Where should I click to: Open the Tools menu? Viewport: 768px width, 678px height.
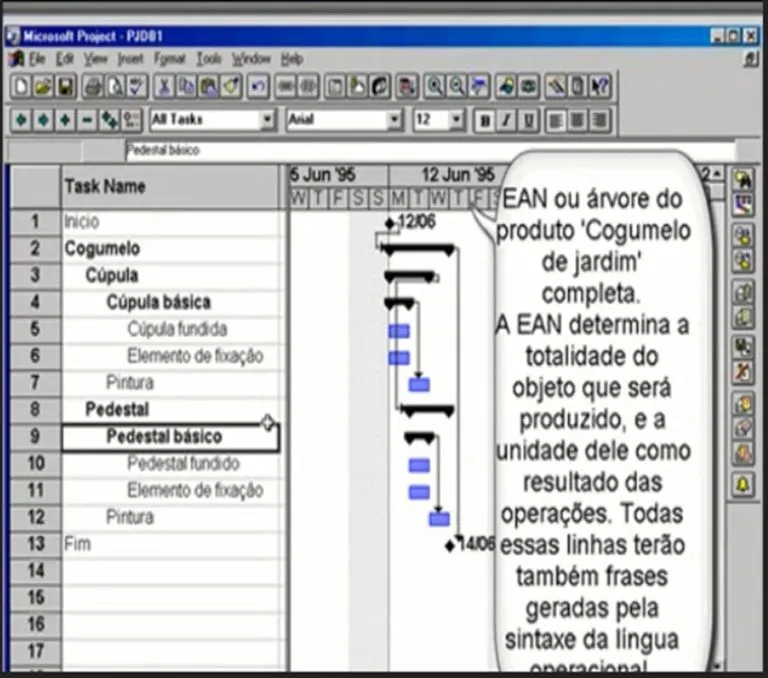(x=208, y=59)
